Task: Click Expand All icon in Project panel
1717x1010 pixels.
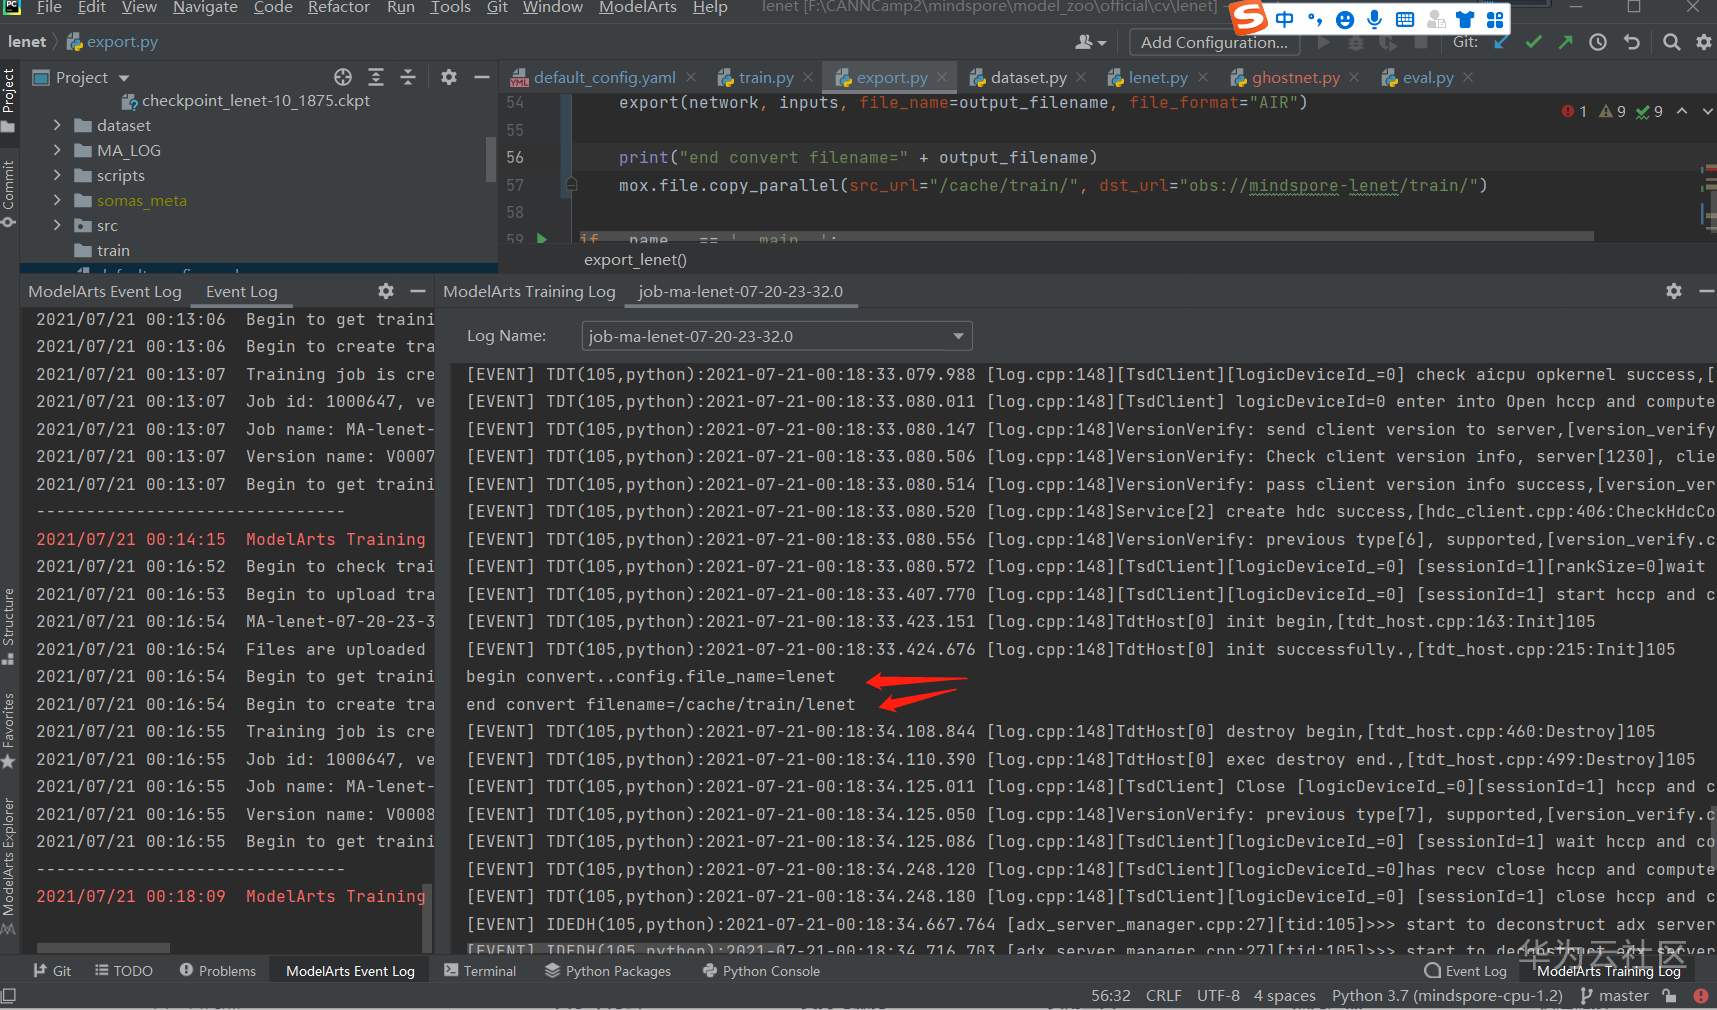Action: pos(376,77)
